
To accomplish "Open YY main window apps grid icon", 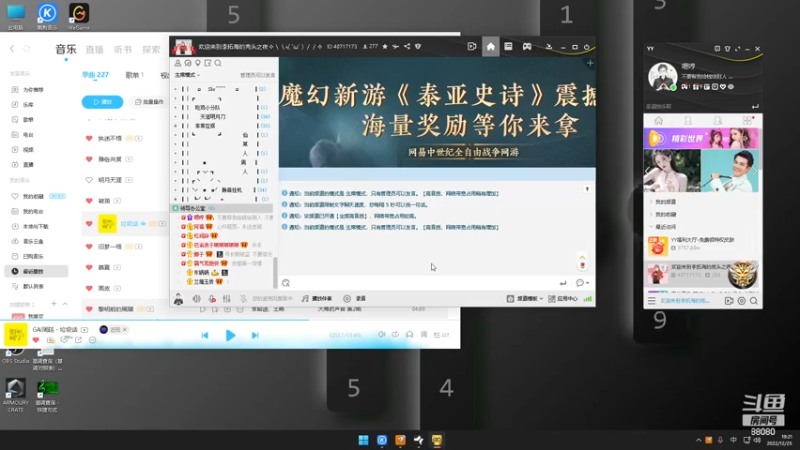I will pos(747,121).
